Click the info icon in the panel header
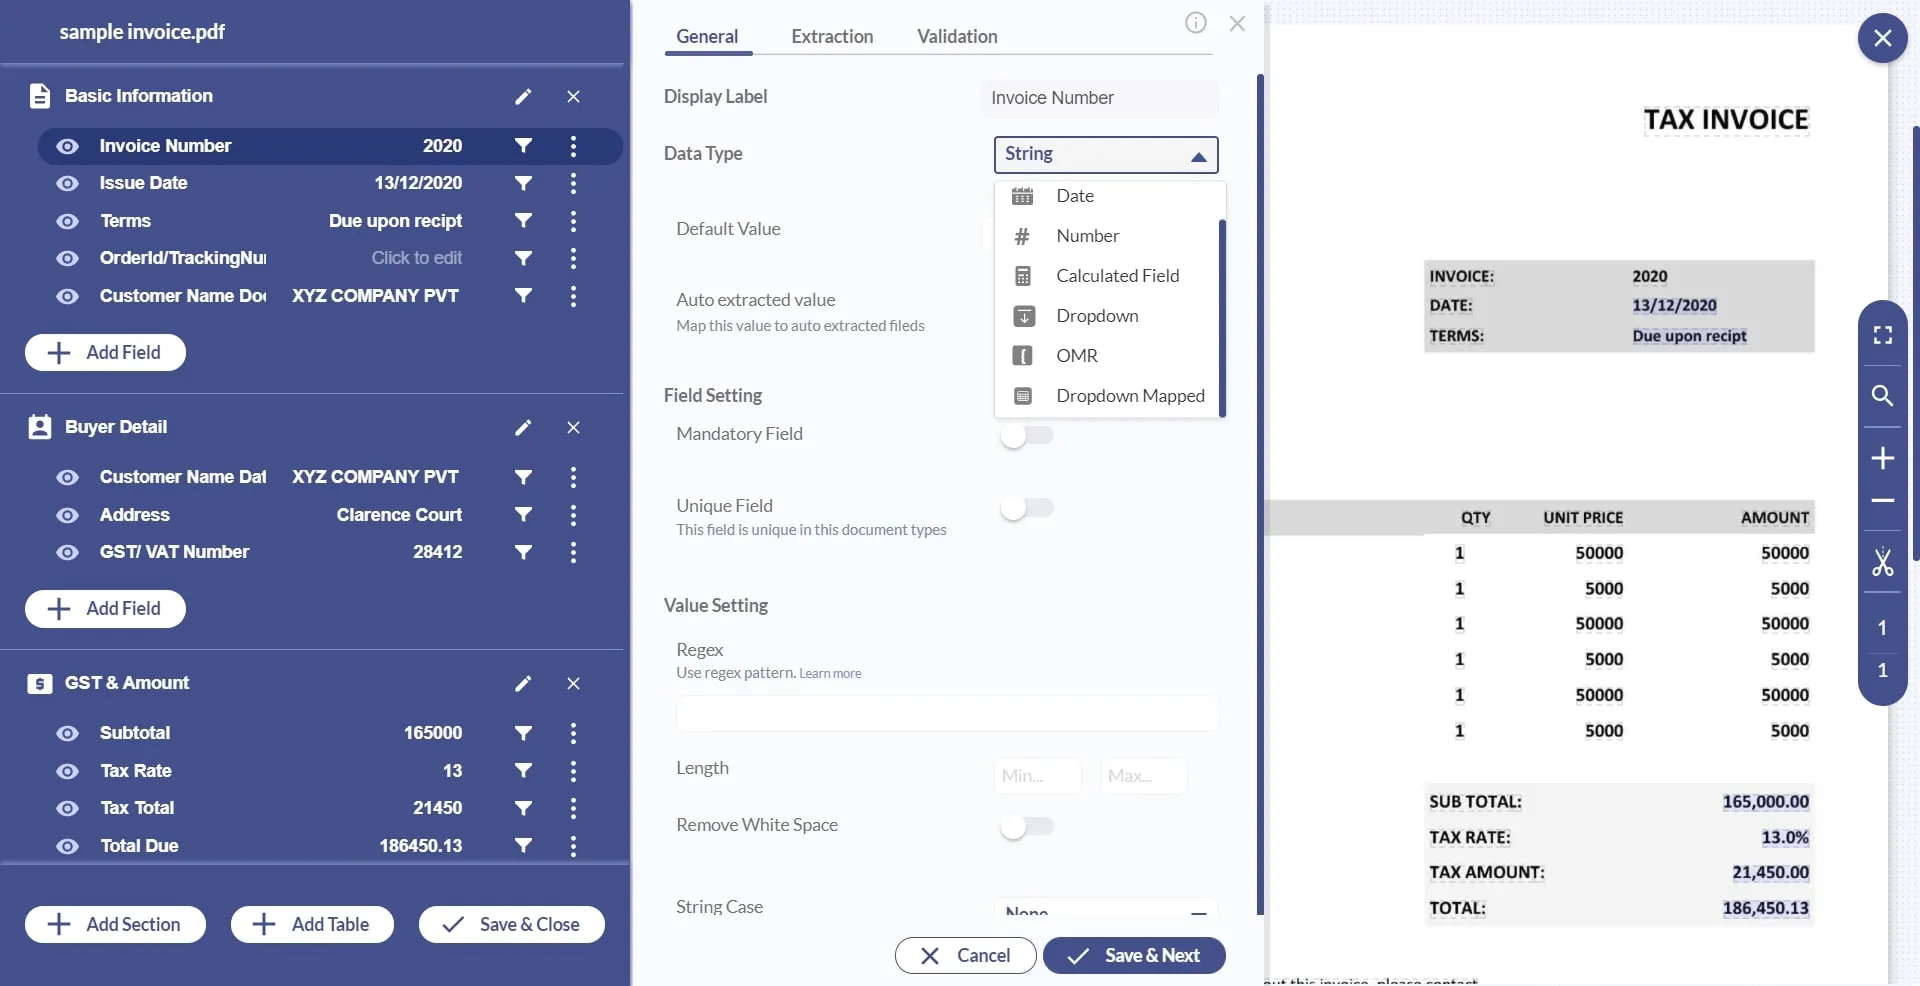This screenshot has width=1920, height=986. 1194,23
